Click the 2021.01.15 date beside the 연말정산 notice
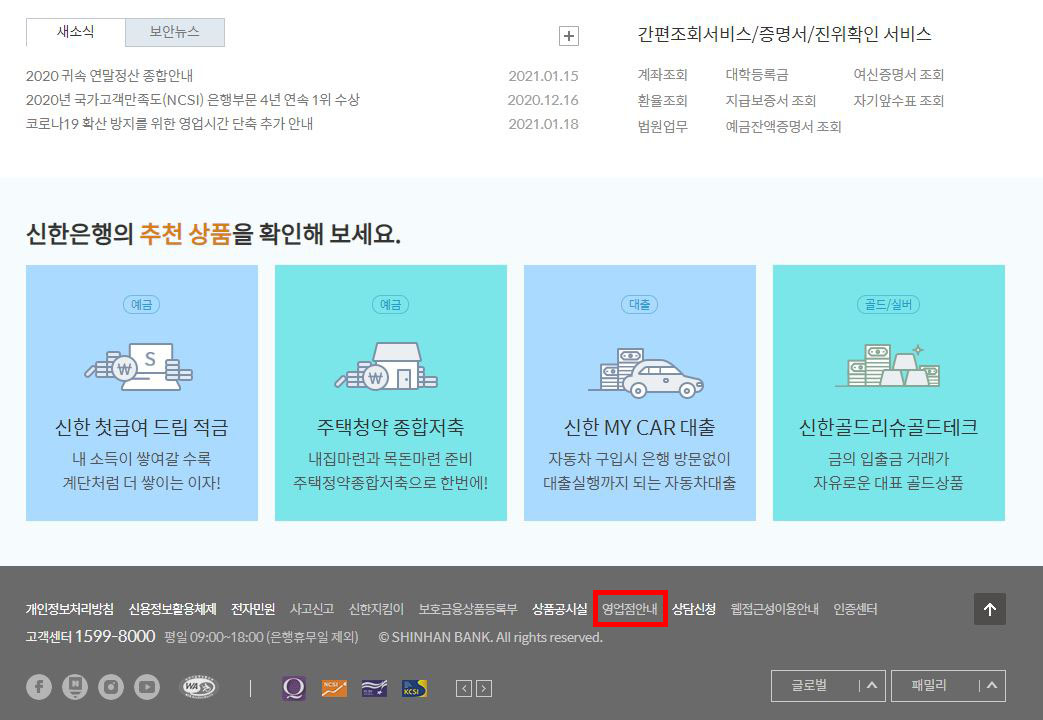This screenshot has width=1043, height=720. pyautogui.click(x=543, y=76)
